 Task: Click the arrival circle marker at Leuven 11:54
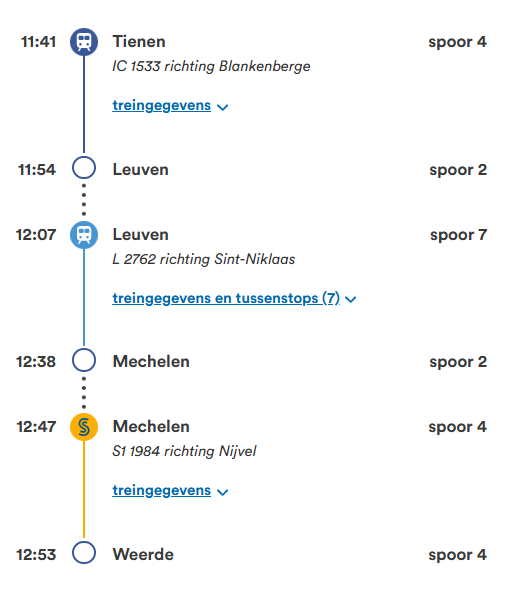[84, 168]
